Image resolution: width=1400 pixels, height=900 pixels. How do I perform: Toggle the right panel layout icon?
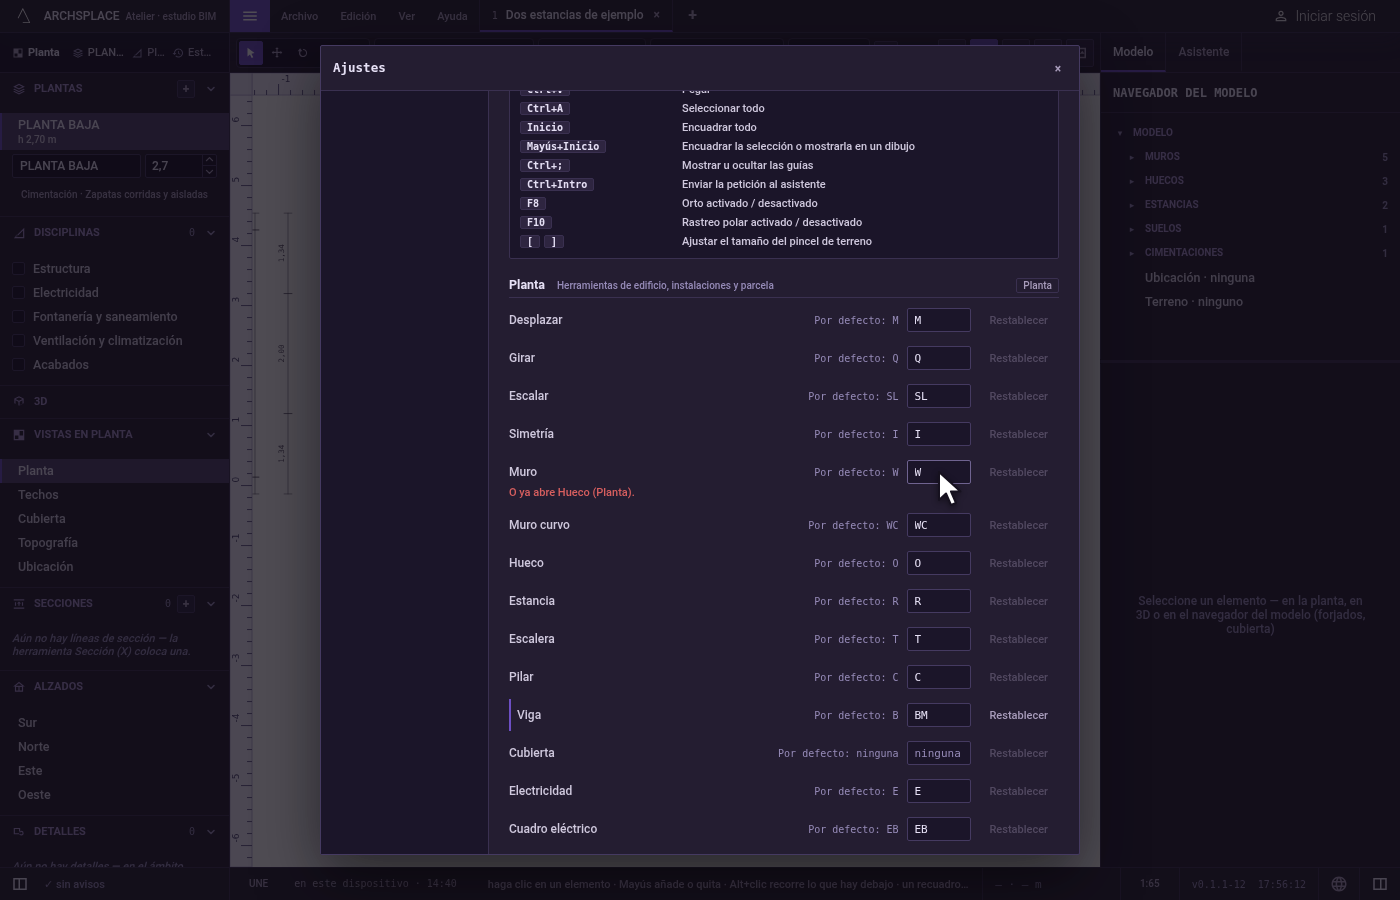tap(1380, 884)
